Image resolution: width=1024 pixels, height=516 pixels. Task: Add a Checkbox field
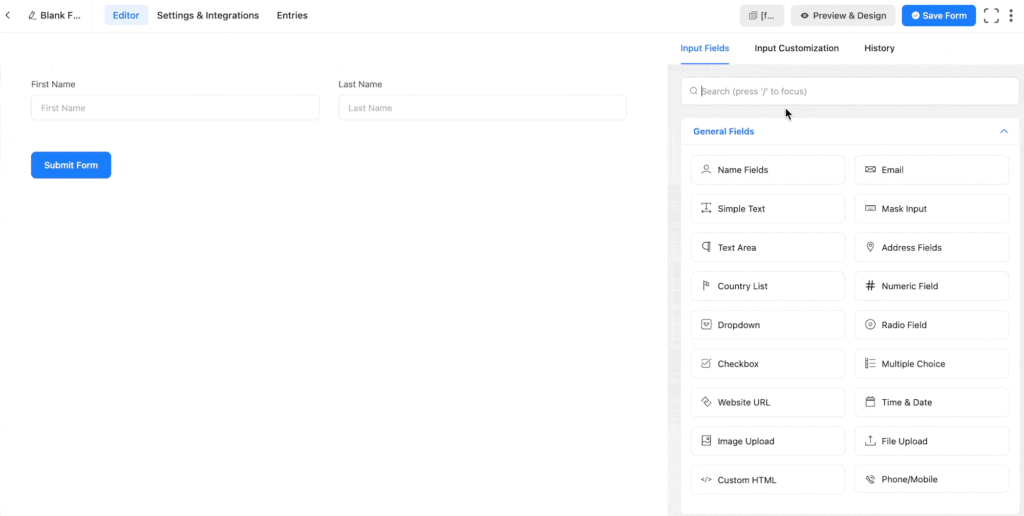click(767, 364)
